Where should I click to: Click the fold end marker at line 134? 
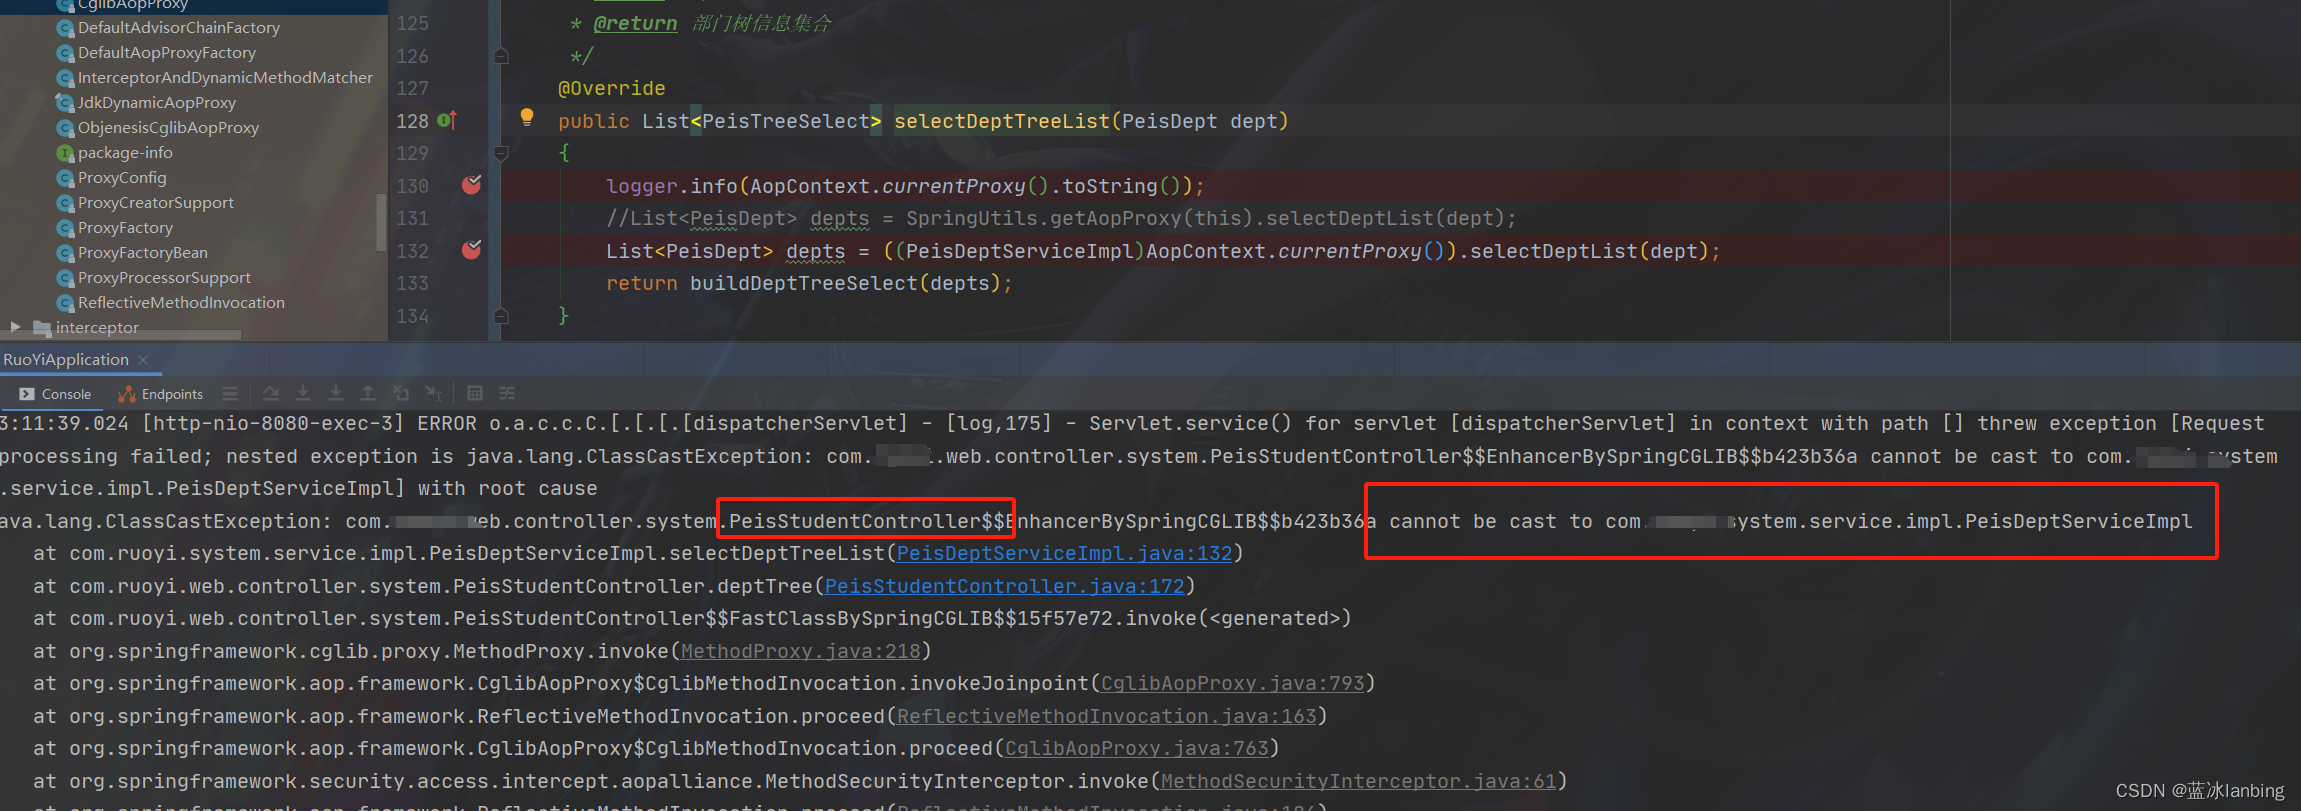click(x=502, y=316)
